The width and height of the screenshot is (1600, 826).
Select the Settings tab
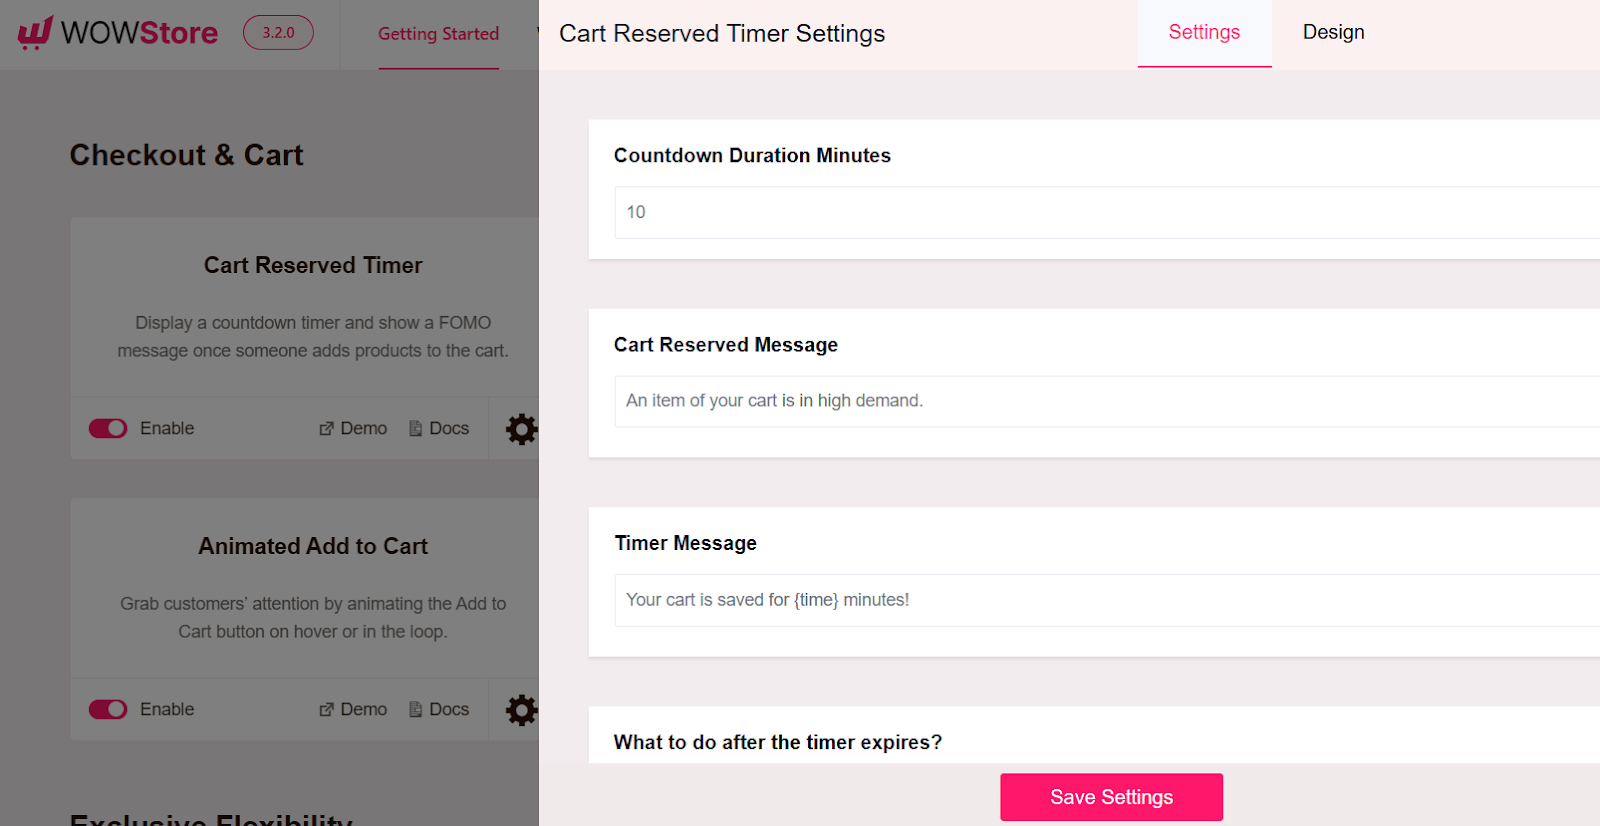pos(1204,32)
